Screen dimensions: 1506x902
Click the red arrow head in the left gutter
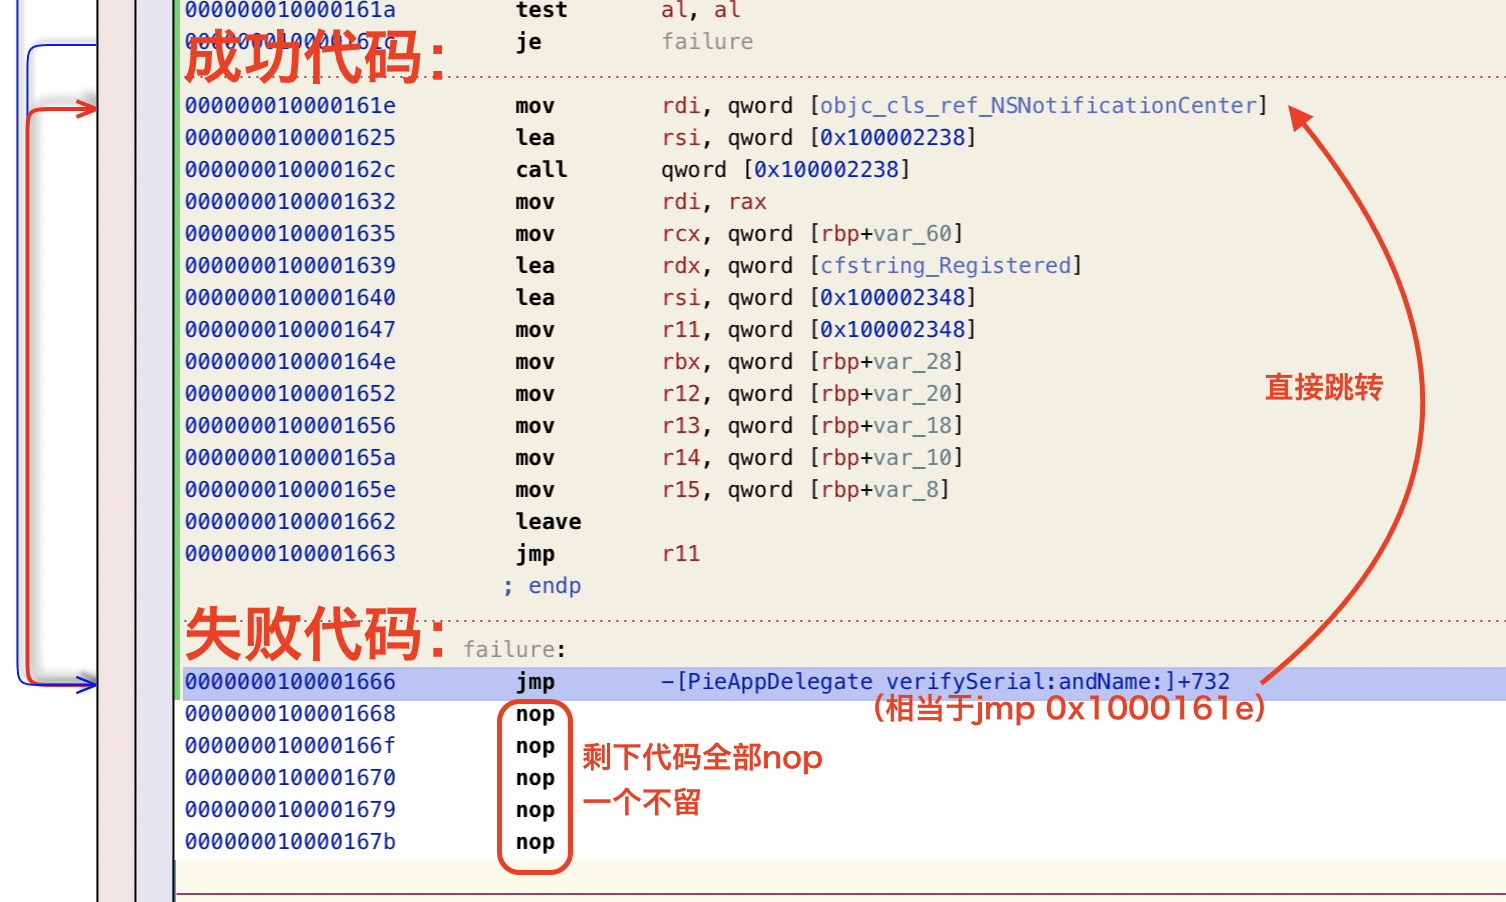(x=86, y=108)
